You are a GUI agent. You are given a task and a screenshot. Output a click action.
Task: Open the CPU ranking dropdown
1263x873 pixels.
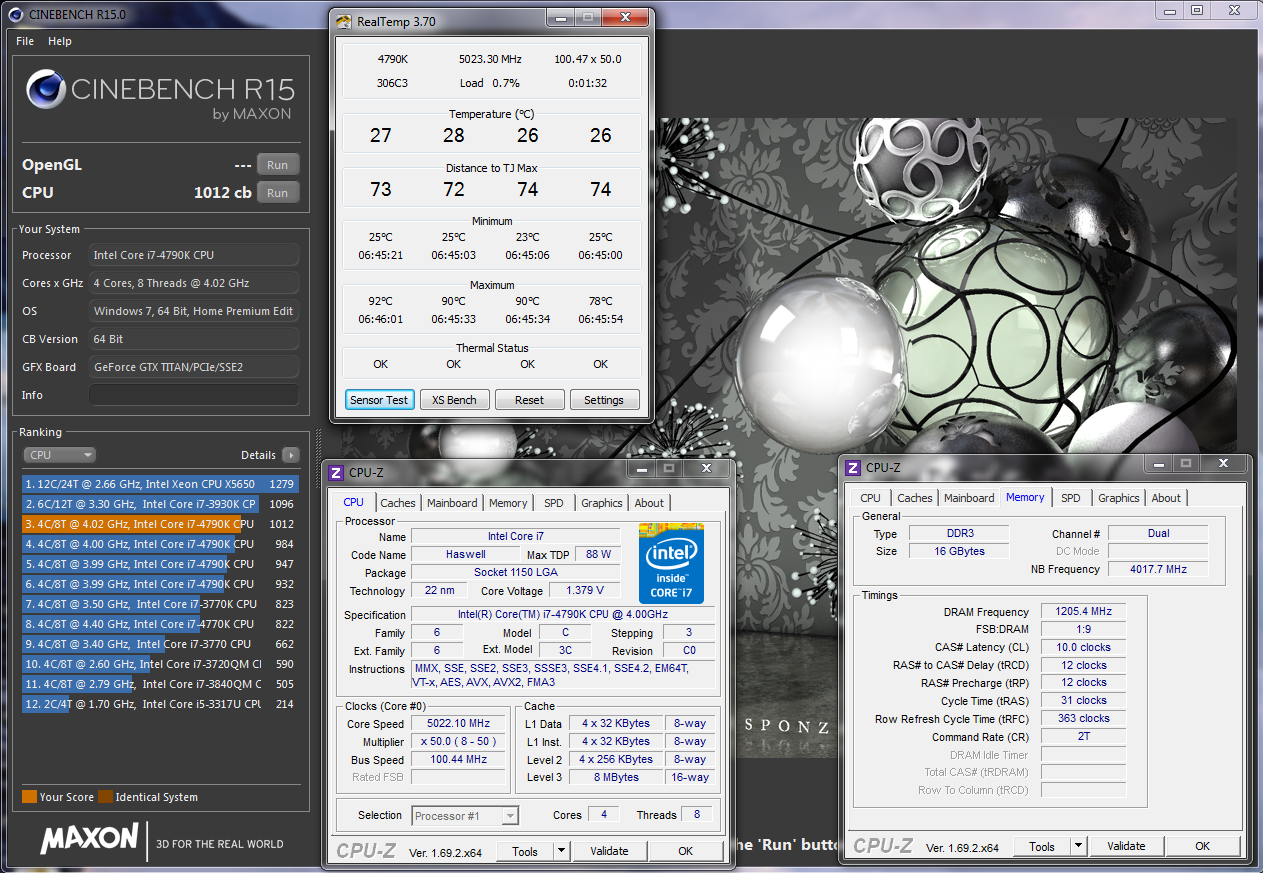click(x=60, y=455)
